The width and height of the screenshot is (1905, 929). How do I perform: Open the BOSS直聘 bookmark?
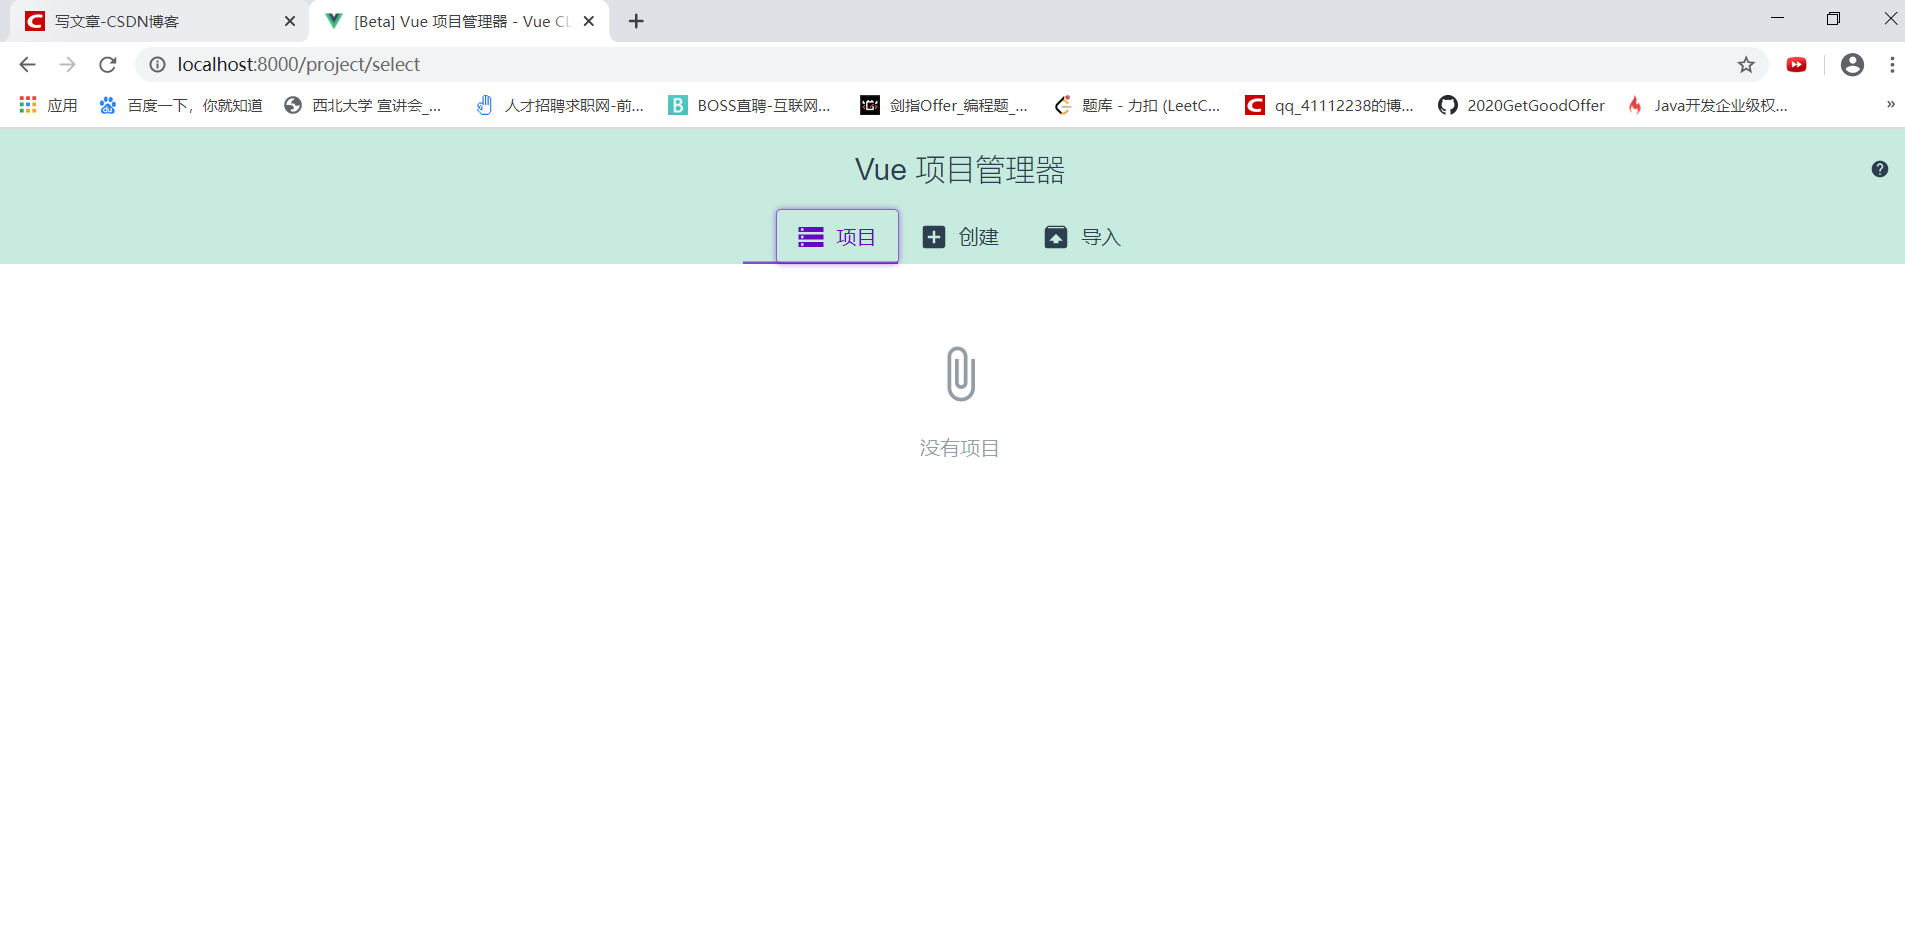point(750,105)
